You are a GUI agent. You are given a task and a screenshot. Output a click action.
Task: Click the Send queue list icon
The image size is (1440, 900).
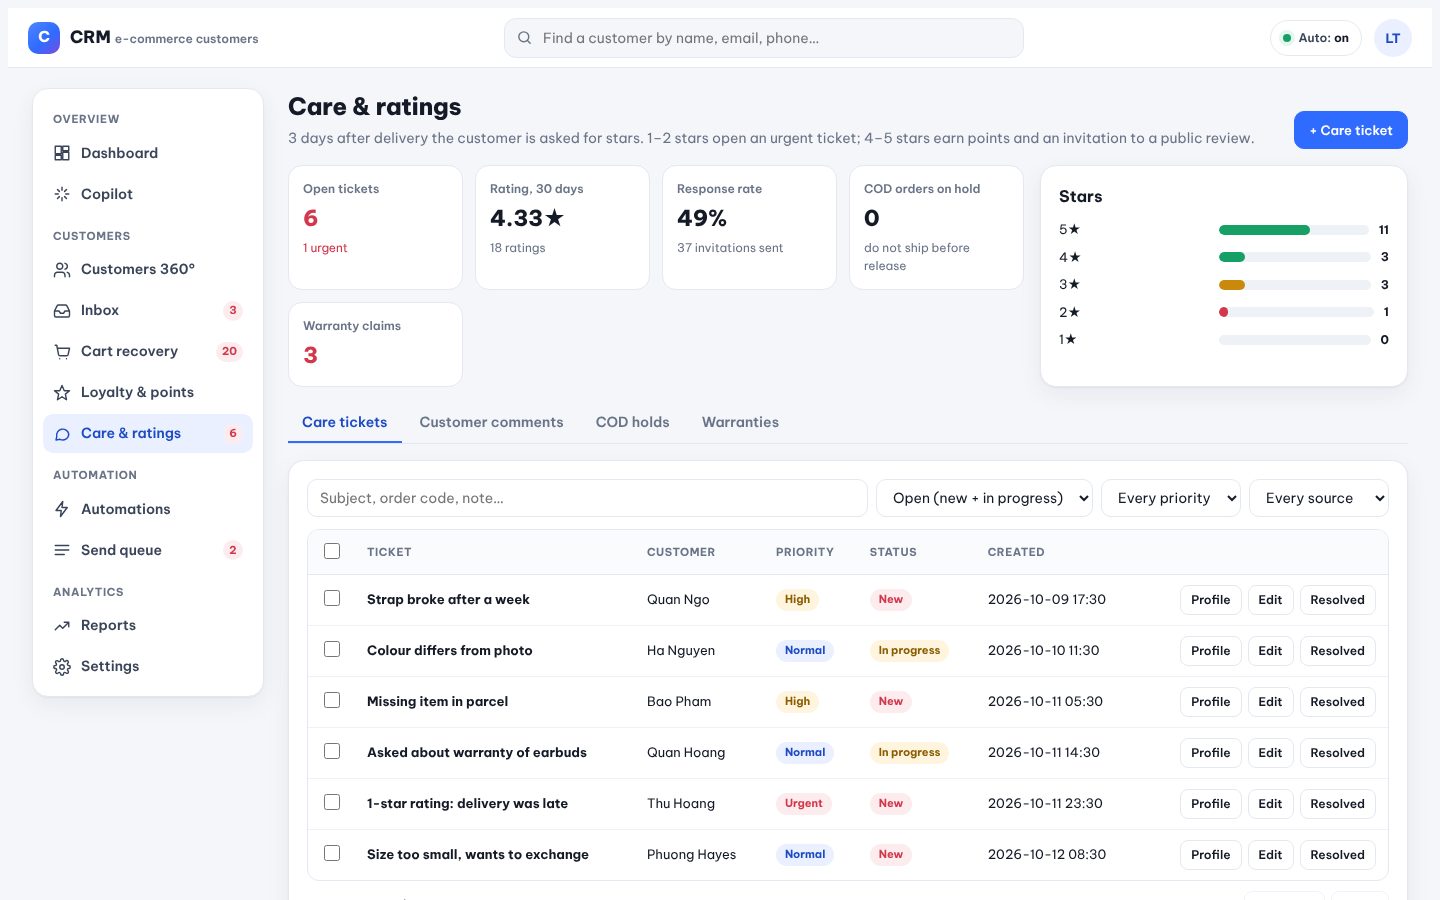(62, 550)
